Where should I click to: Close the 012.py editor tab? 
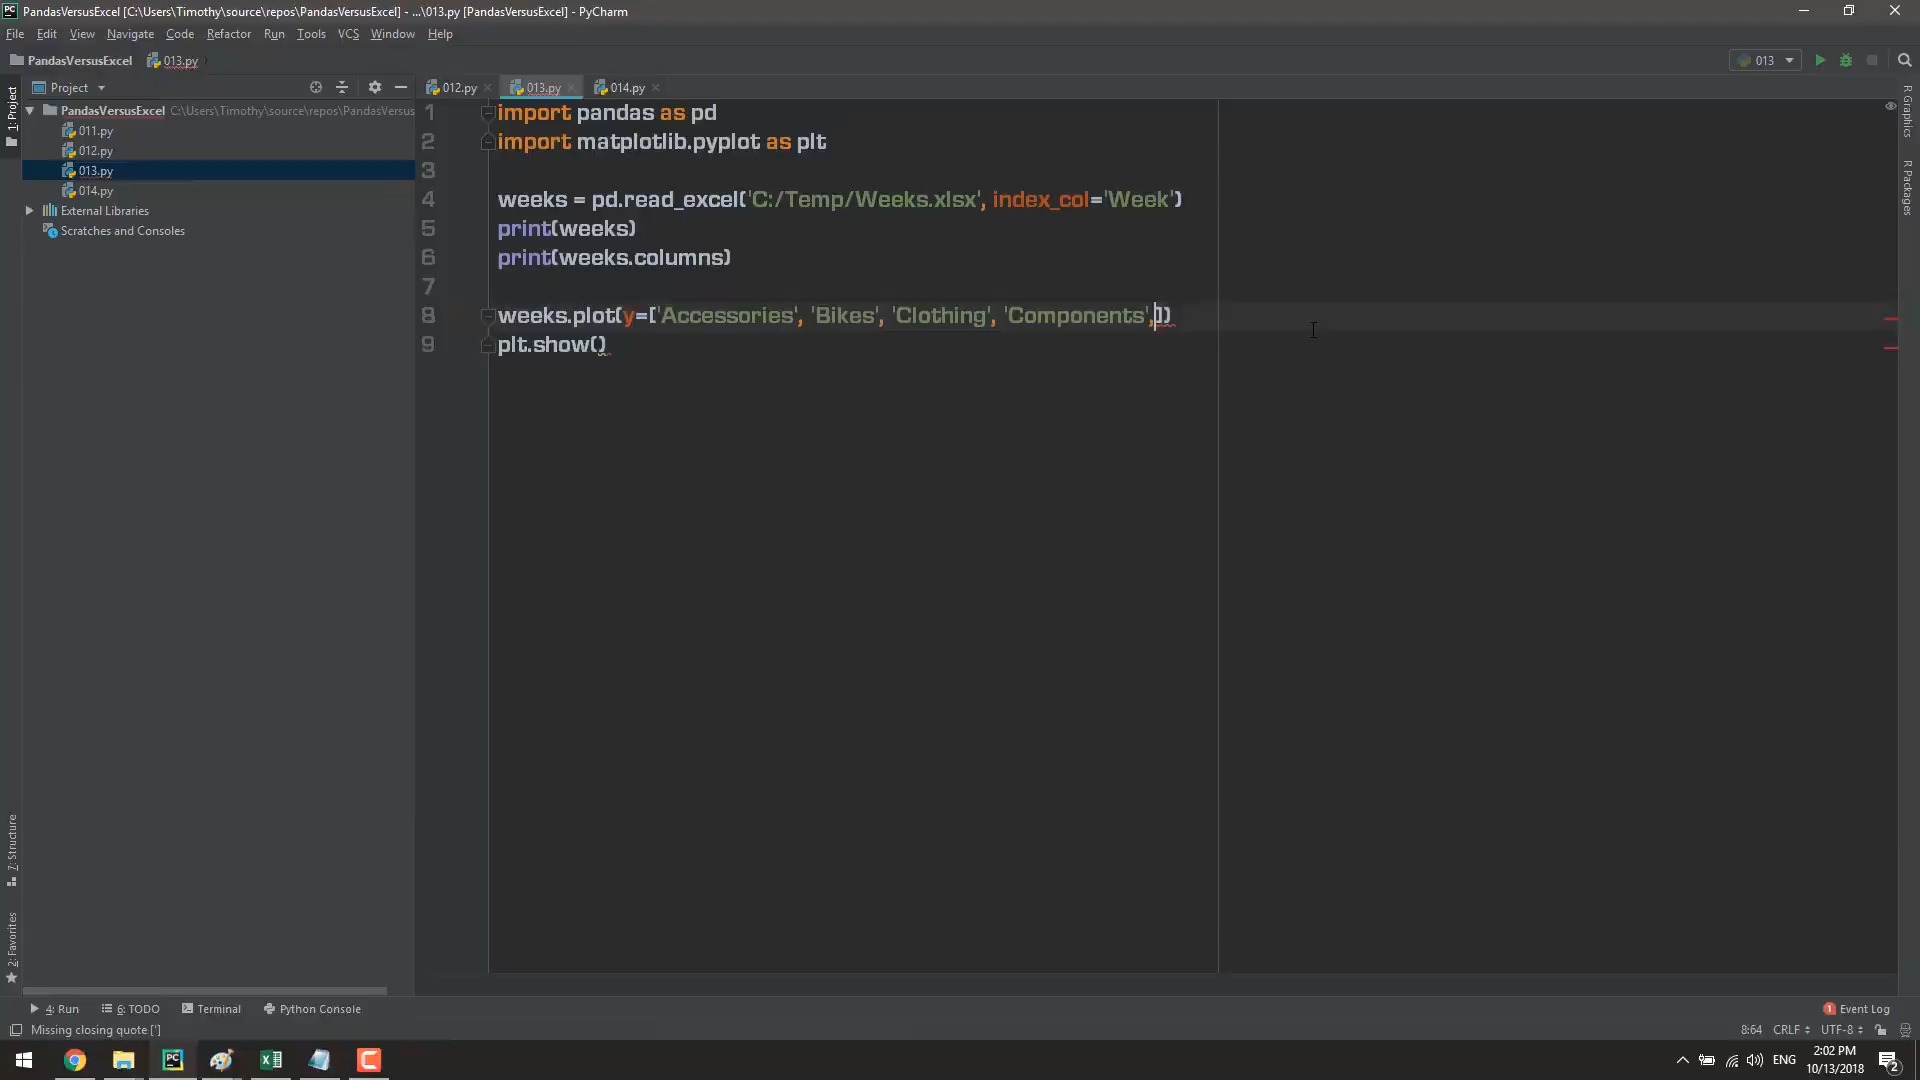click(488, 88)
